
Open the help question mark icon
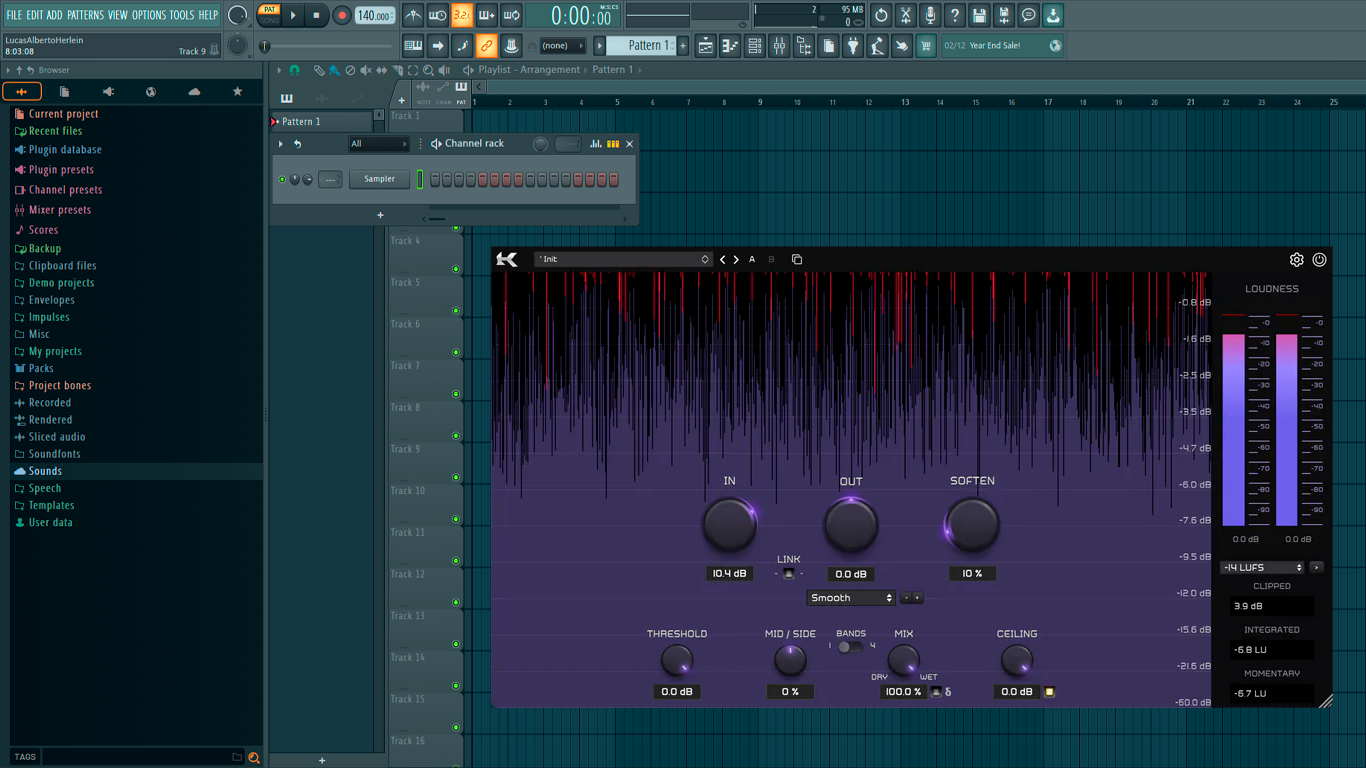coord(955,16)
